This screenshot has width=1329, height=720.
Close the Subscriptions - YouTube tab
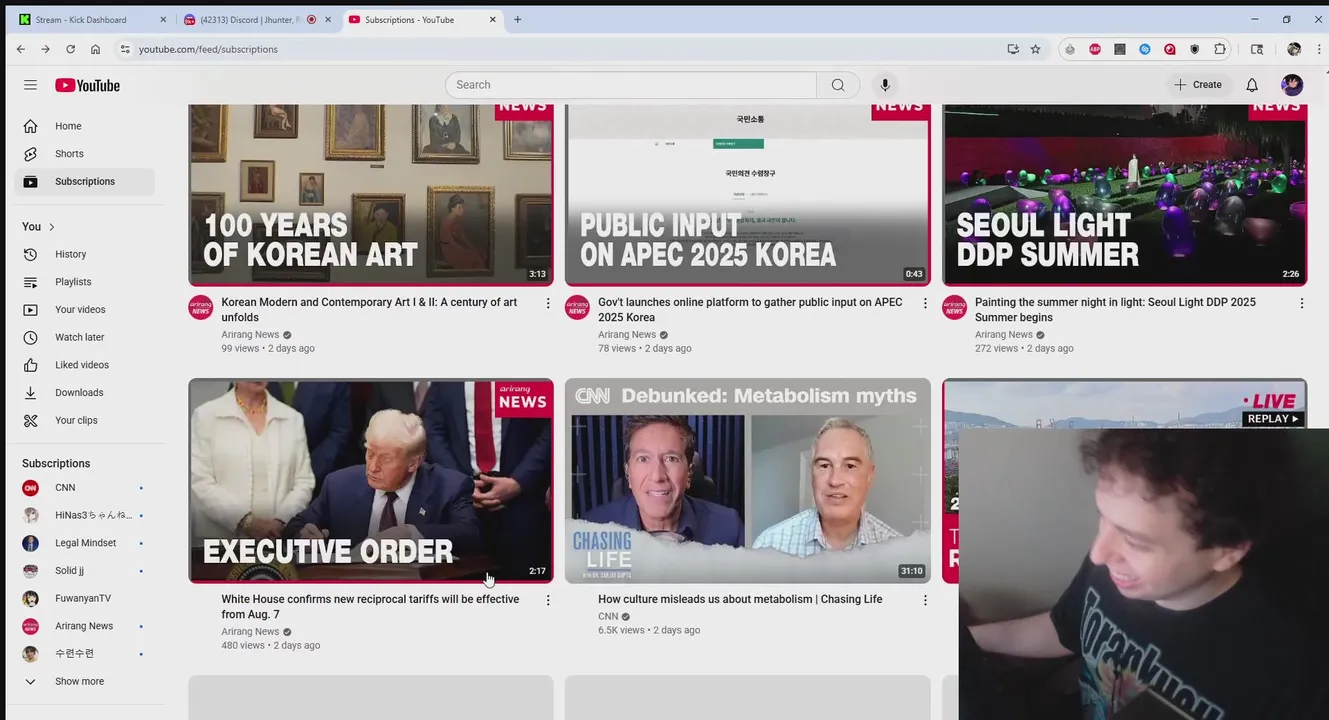pyautogui.click(x=493, y=19)
